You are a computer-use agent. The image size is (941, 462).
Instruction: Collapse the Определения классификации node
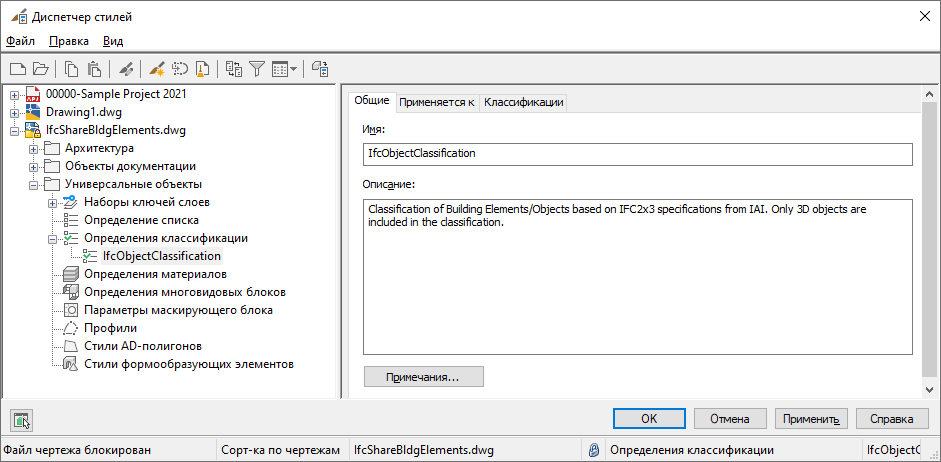pos(52,239)
